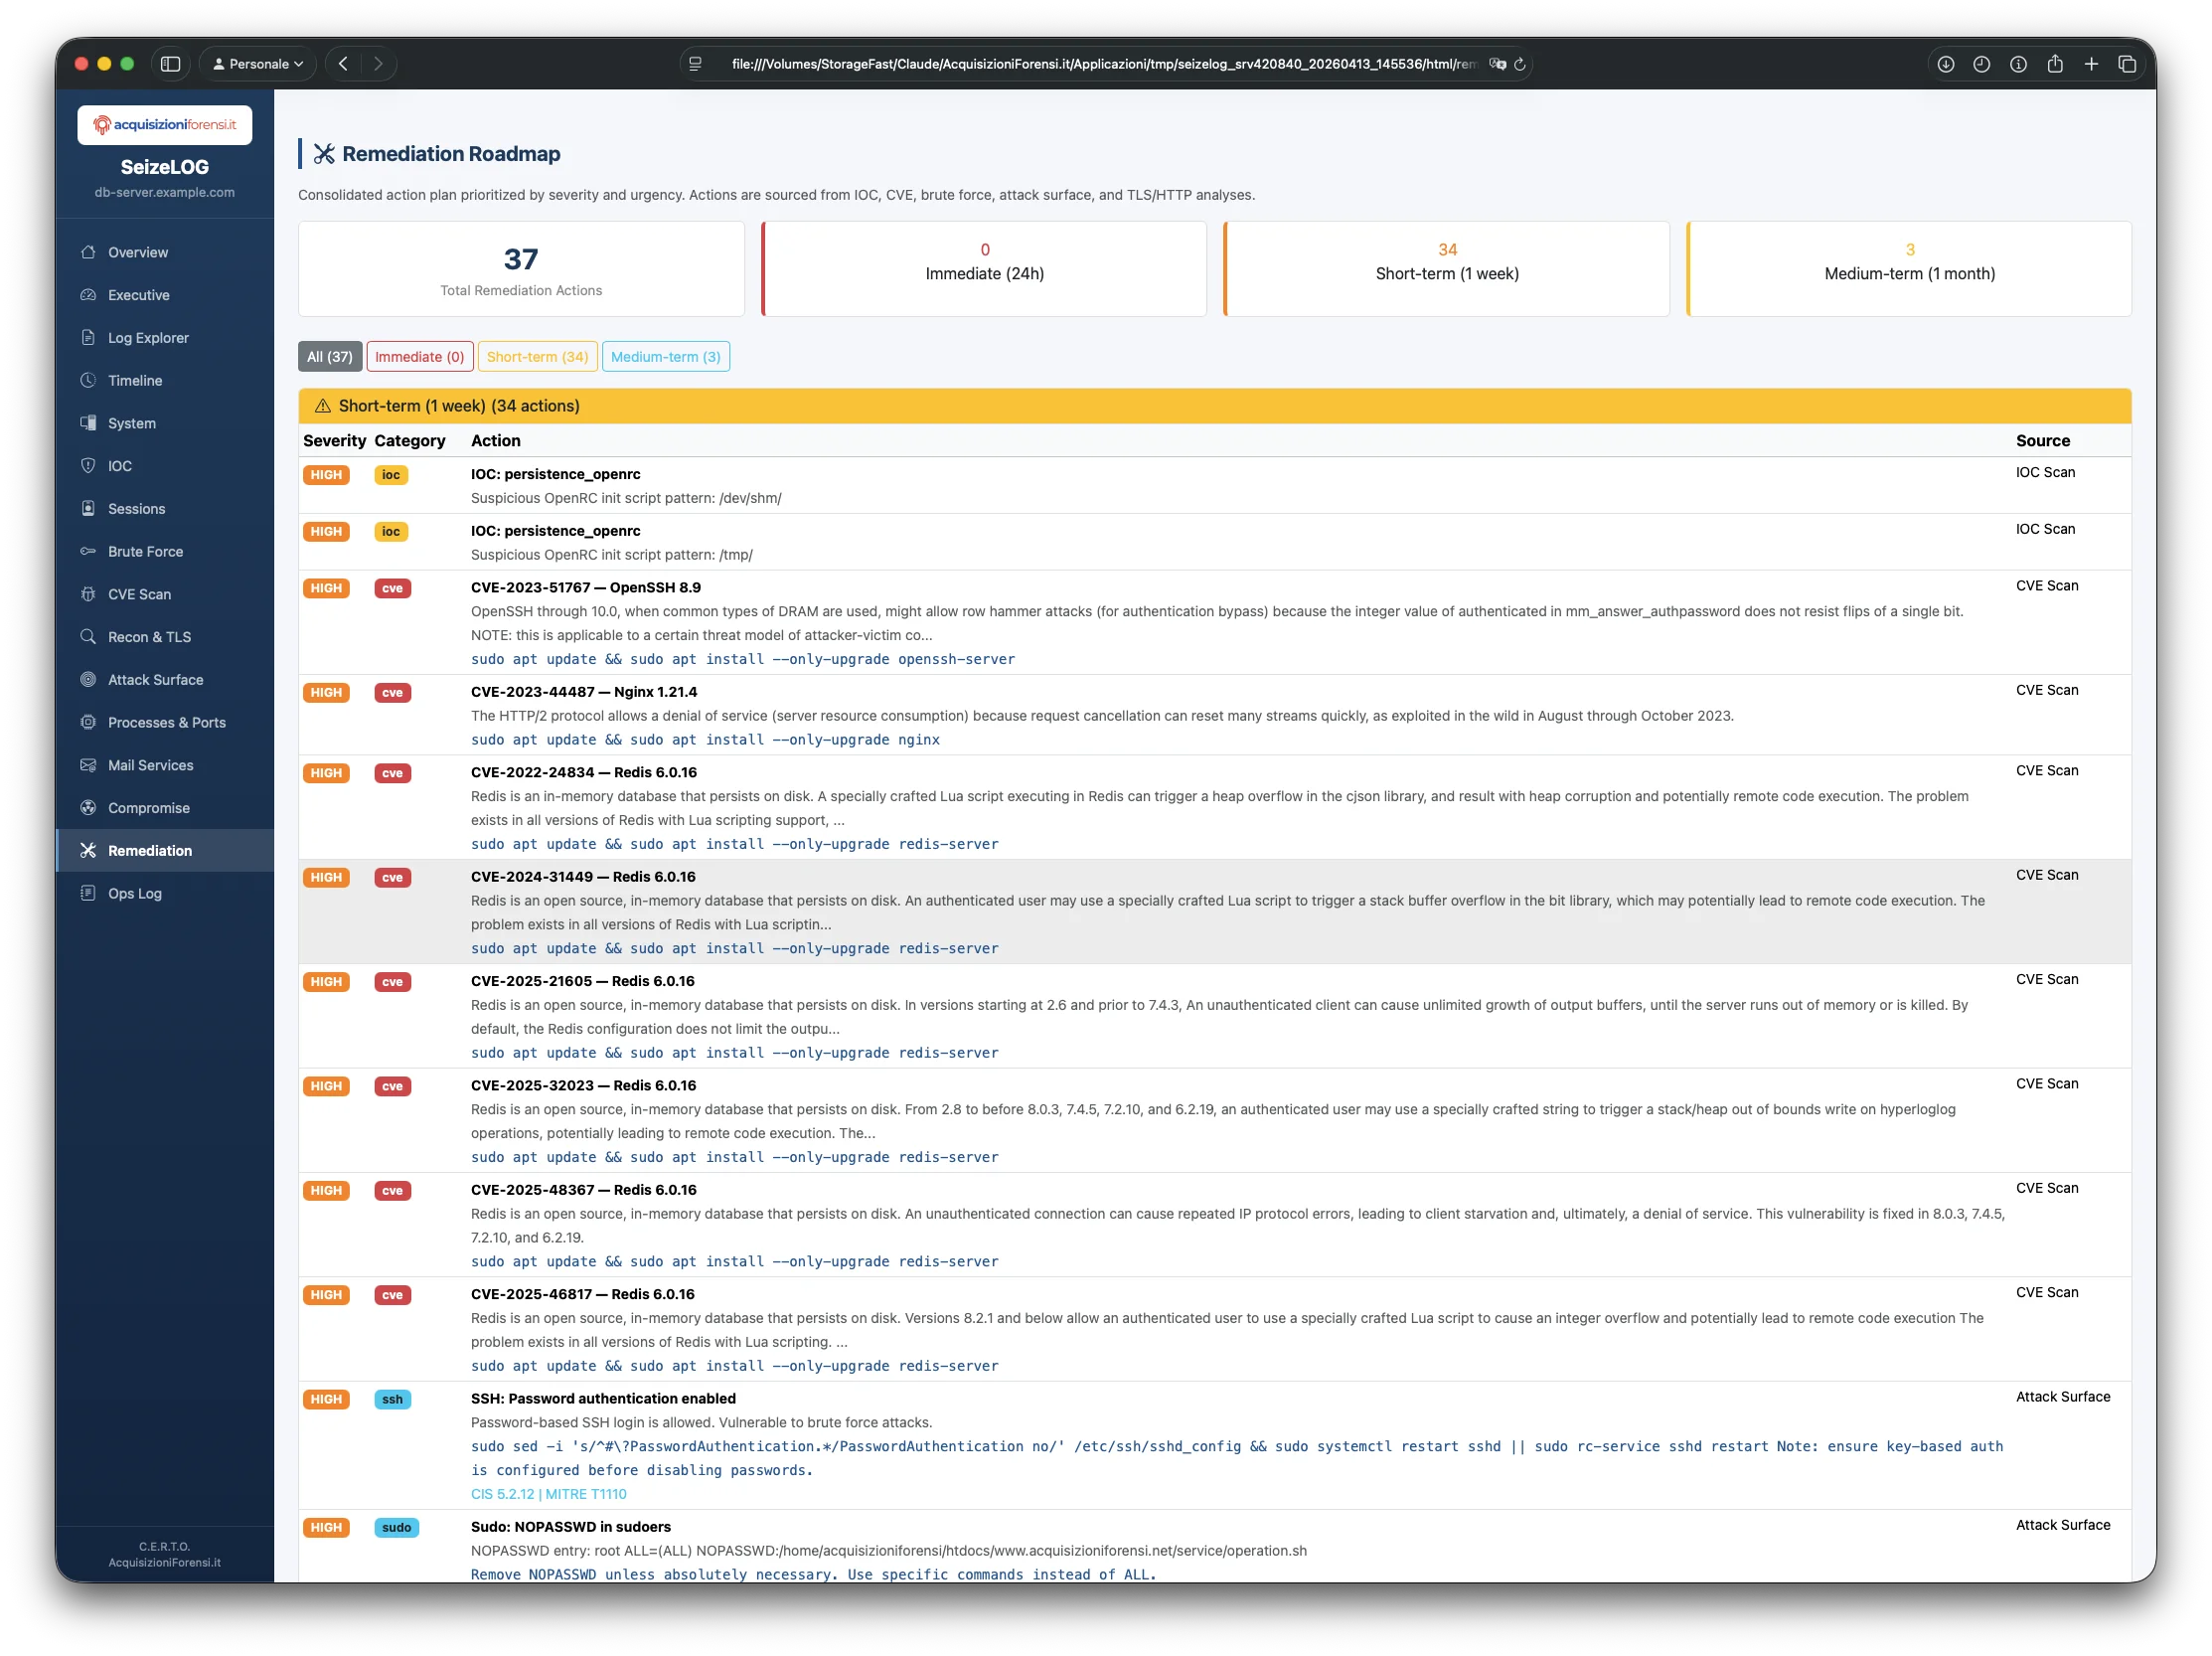View Processes & Ports
Viewport: 2212px width, 1656px height.
click(166, 722)
